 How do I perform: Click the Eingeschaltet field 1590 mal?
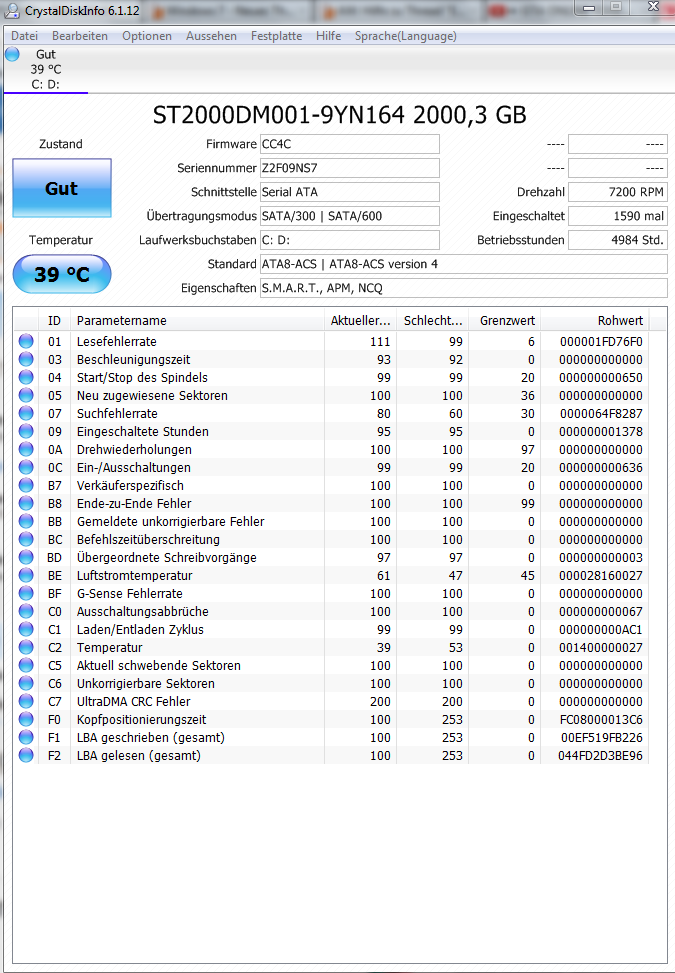click(x=618, y=216)
